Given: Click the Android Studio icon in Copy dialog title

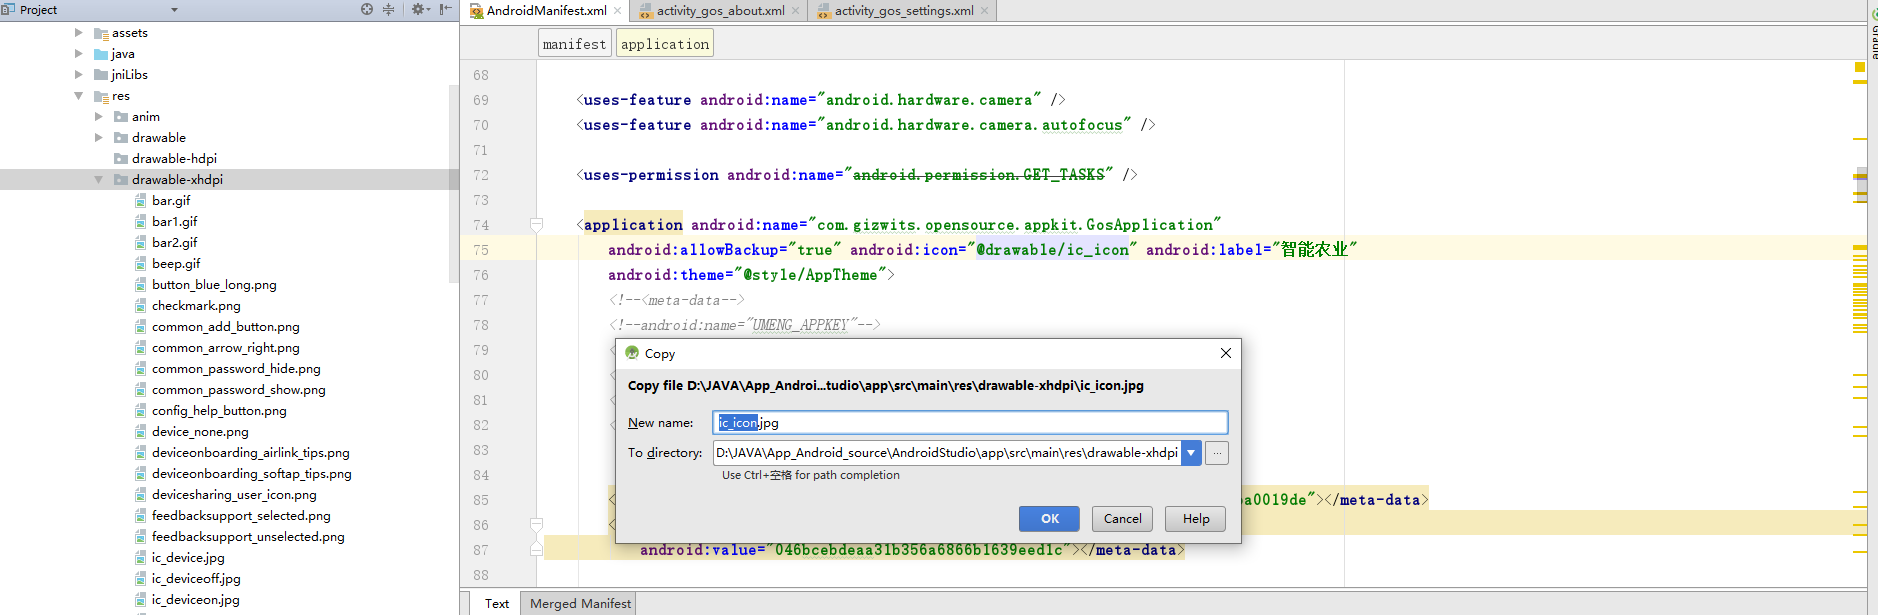Looking at the screenshot, I should coord(632,353).
